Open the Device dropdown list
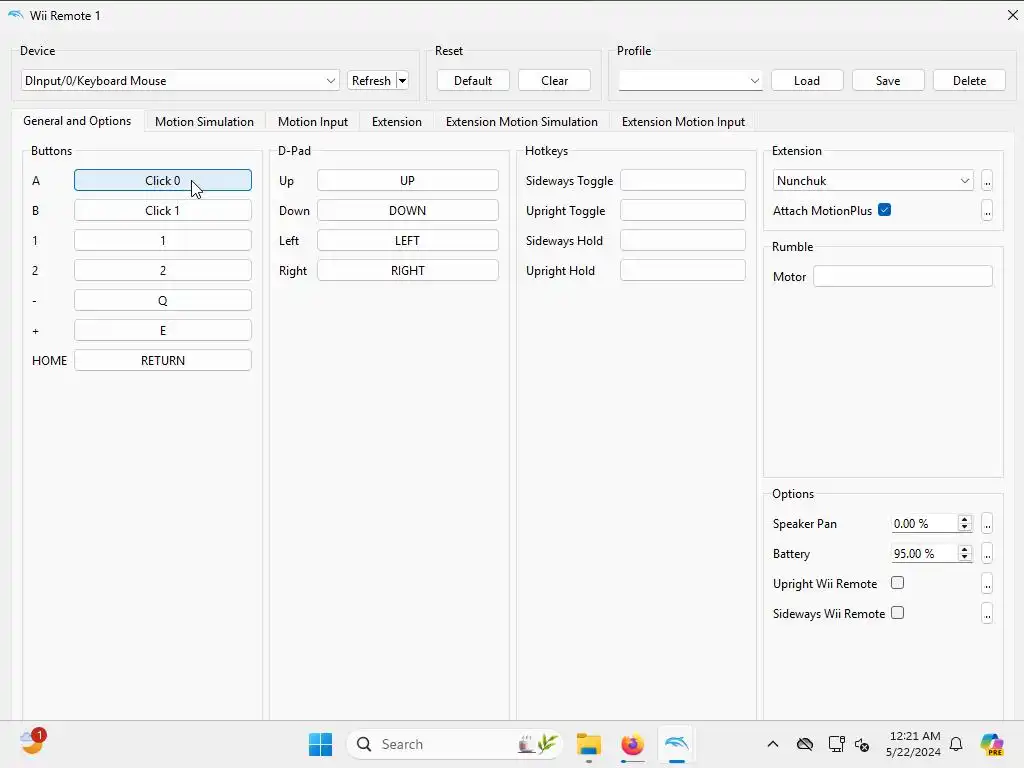 pos(180,80)
